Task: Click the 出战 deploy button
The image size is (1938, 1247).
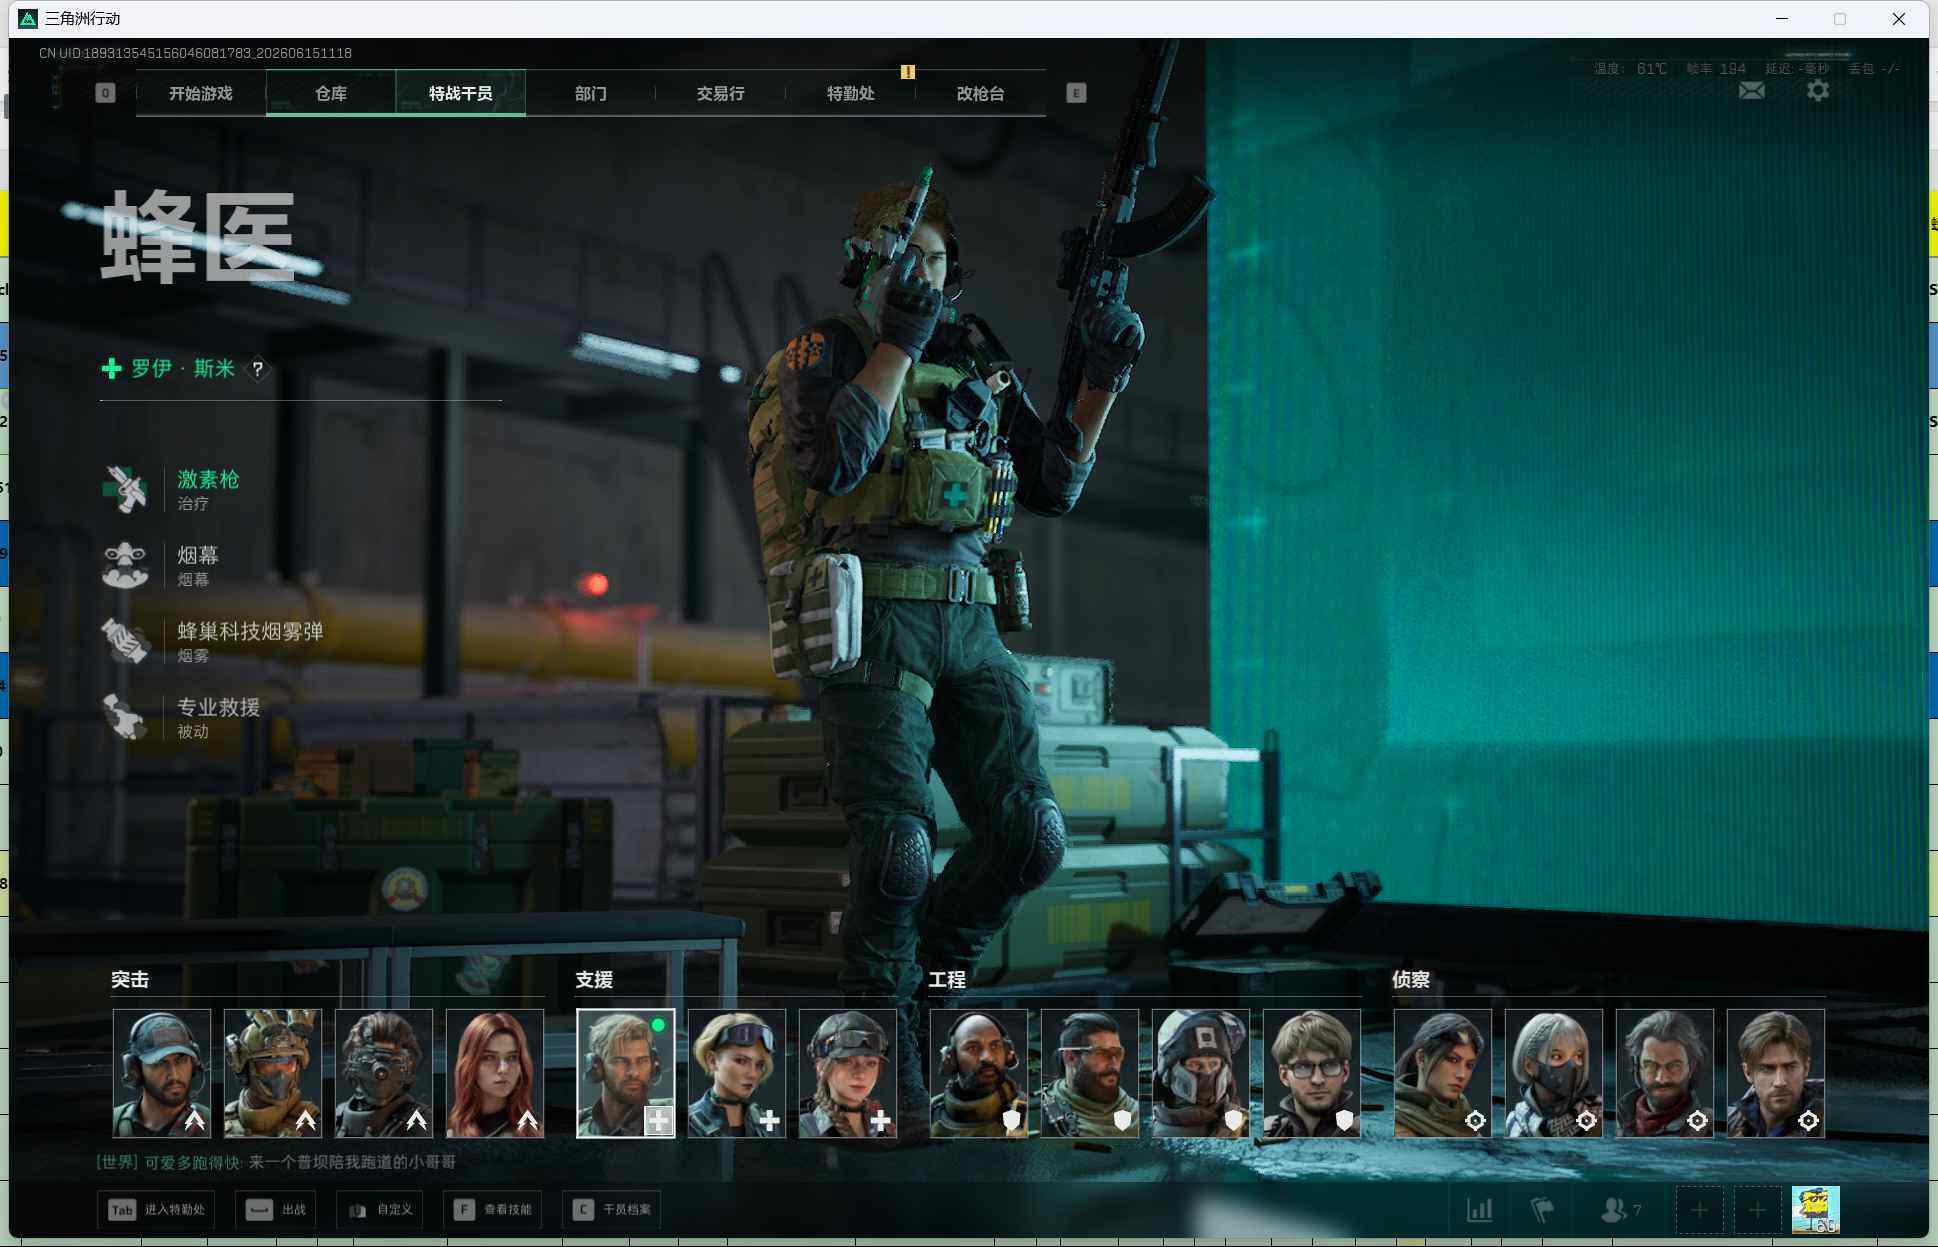Action: pos(277,1210)
